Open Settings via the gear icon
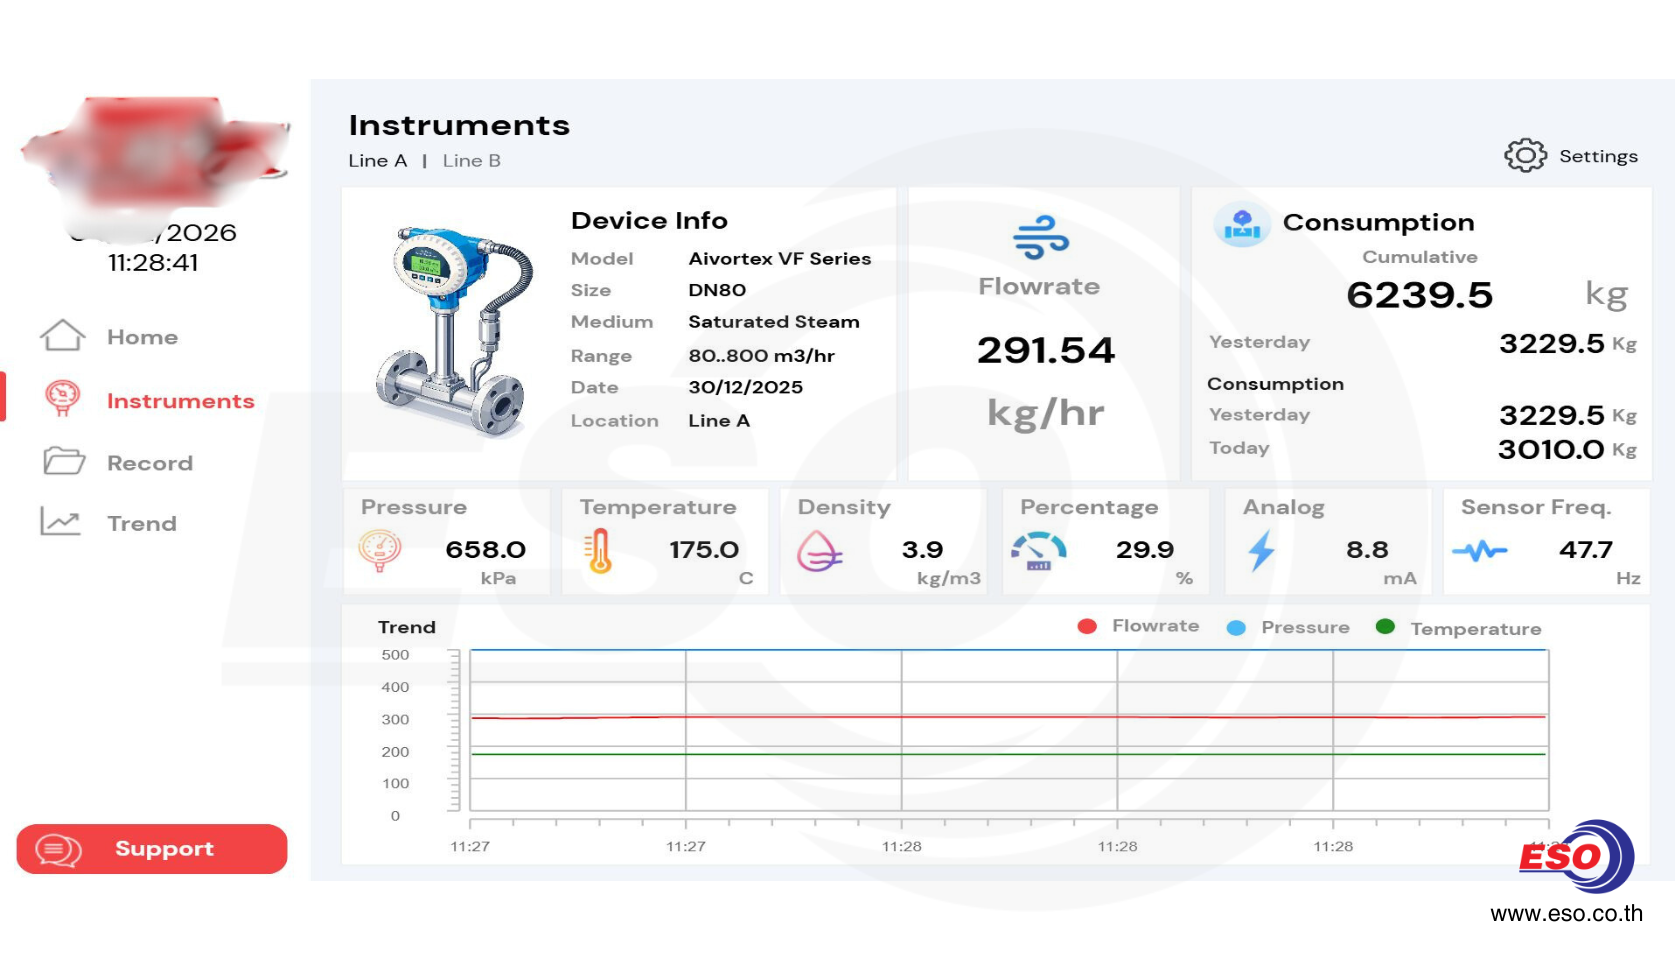Screen dimensions: 1675x960 1525,156
